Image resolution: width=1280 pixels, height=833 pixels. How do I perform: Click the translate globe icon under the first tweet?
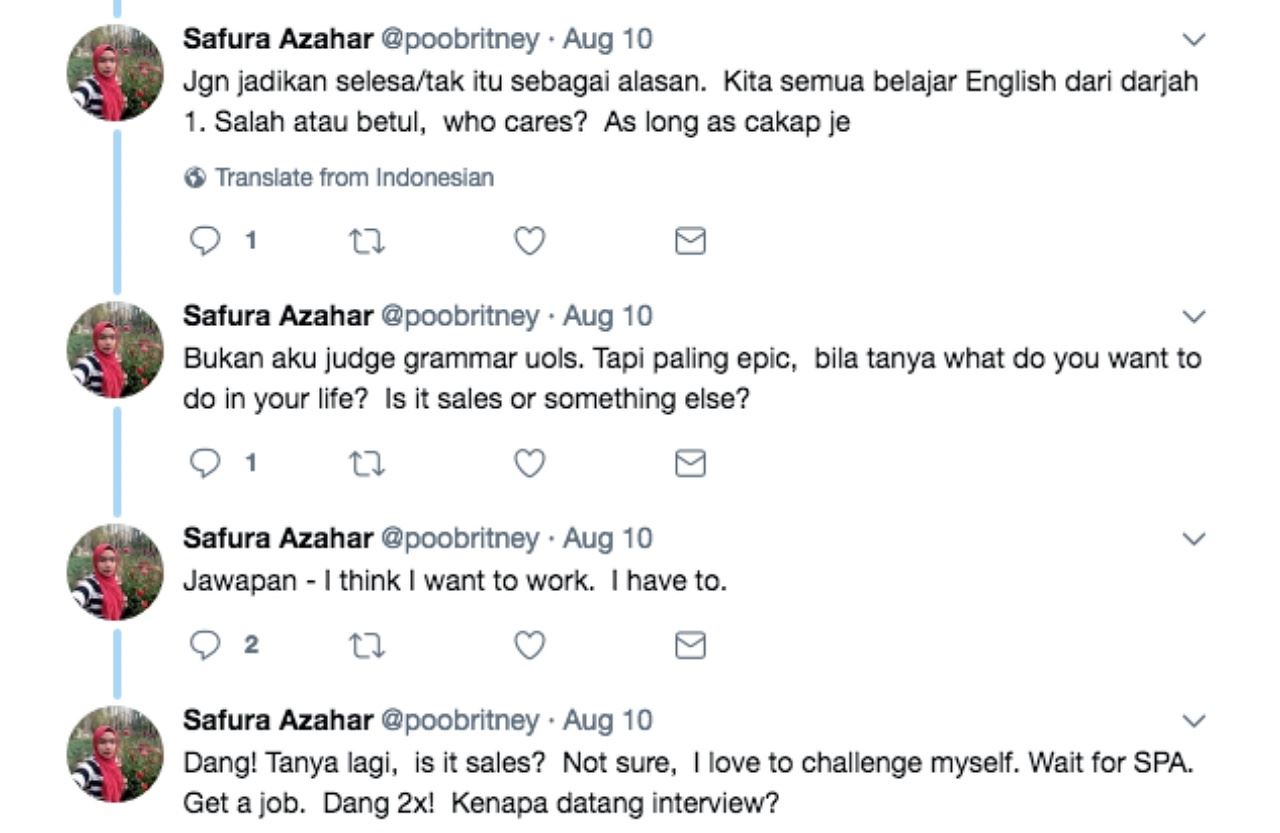tap(194, 177)
